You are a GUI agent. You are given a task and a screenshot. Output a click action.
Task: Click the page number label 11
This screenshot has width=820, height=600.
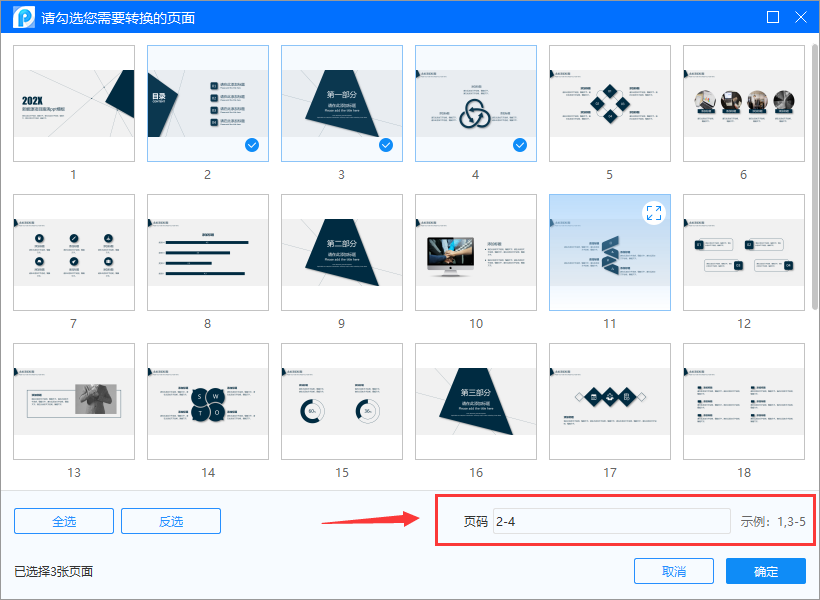click(610, 324)
